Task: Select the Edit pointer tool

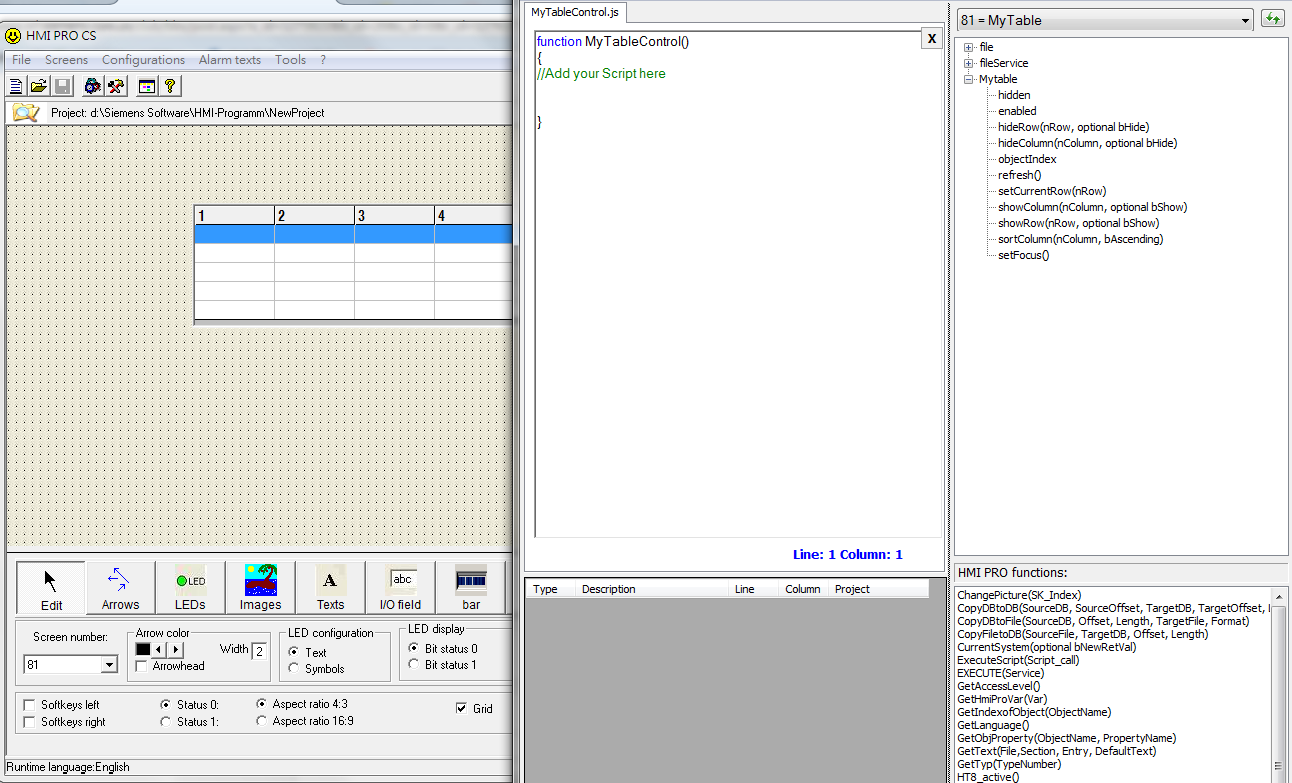Action: pyautogui.click(x=51, y=587)
